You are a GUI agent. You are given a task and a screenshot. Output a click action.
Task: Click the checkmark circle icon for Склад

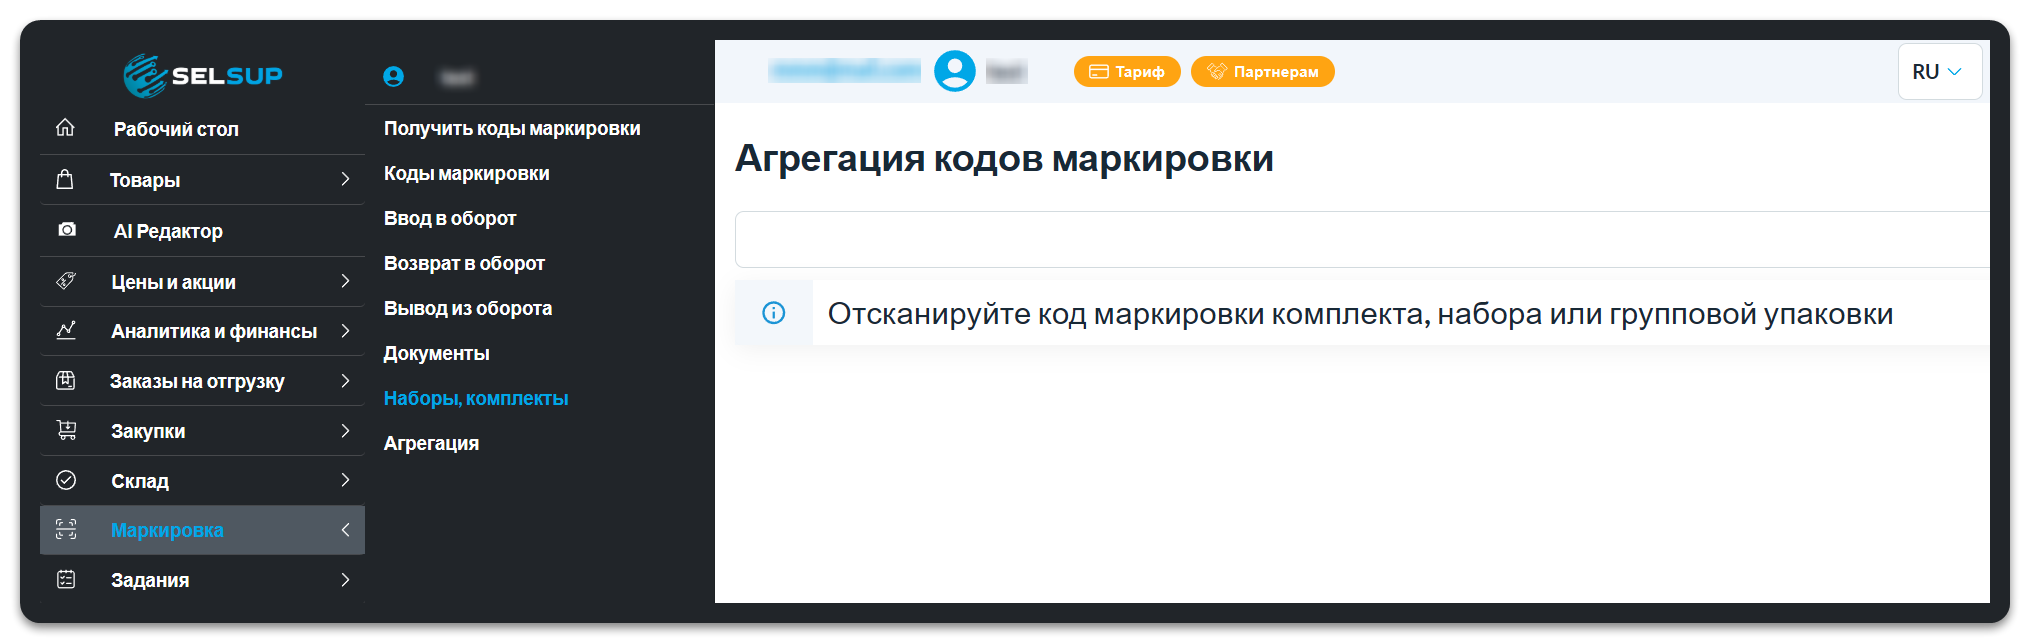click(66, 480)
